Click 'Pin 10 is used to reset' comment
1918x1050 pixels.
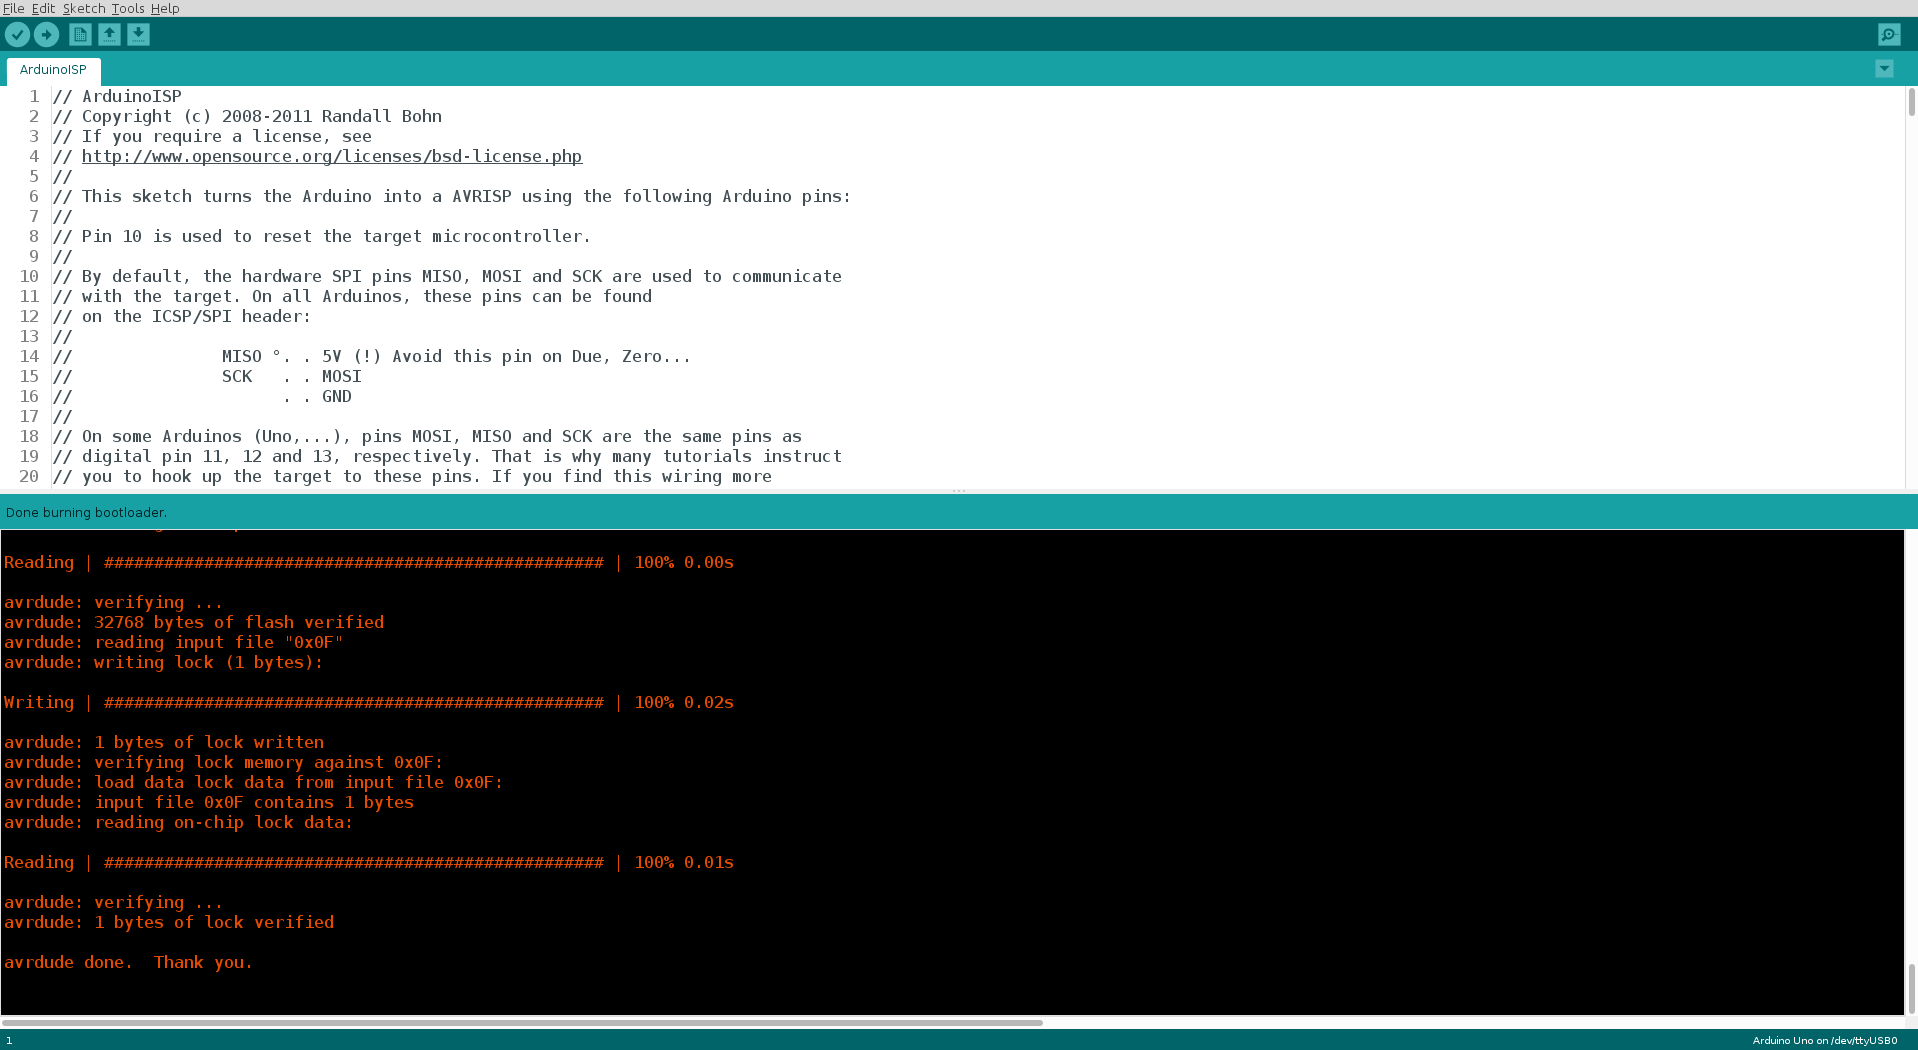(321, 236)
